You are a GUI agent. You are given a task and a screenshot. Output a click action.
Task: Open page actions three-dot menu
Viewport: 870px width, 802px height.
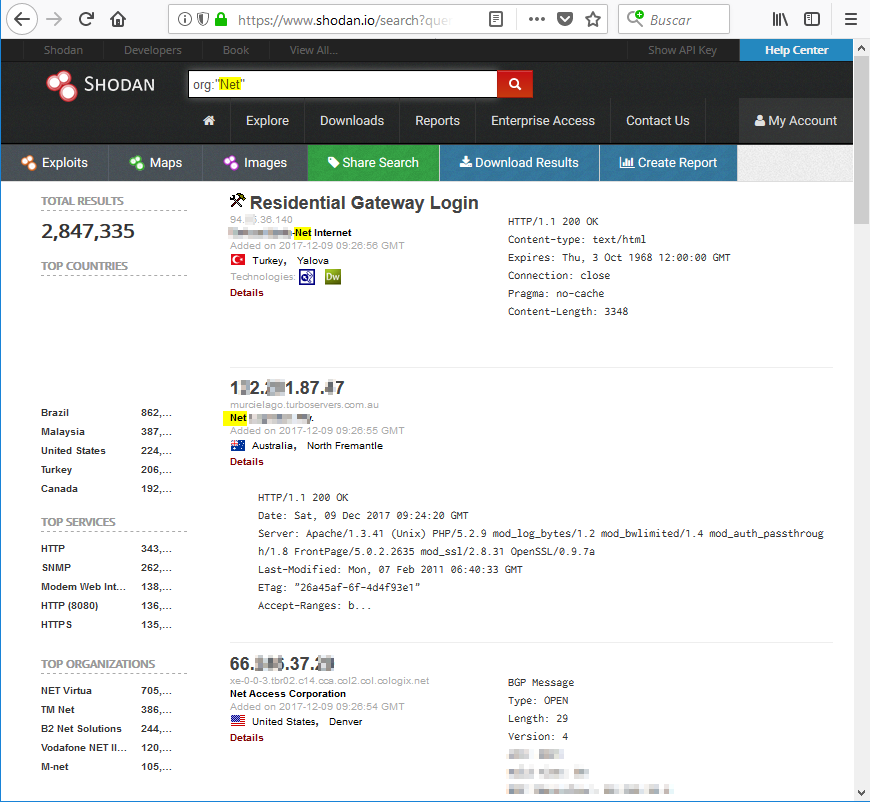pos(536,19)
